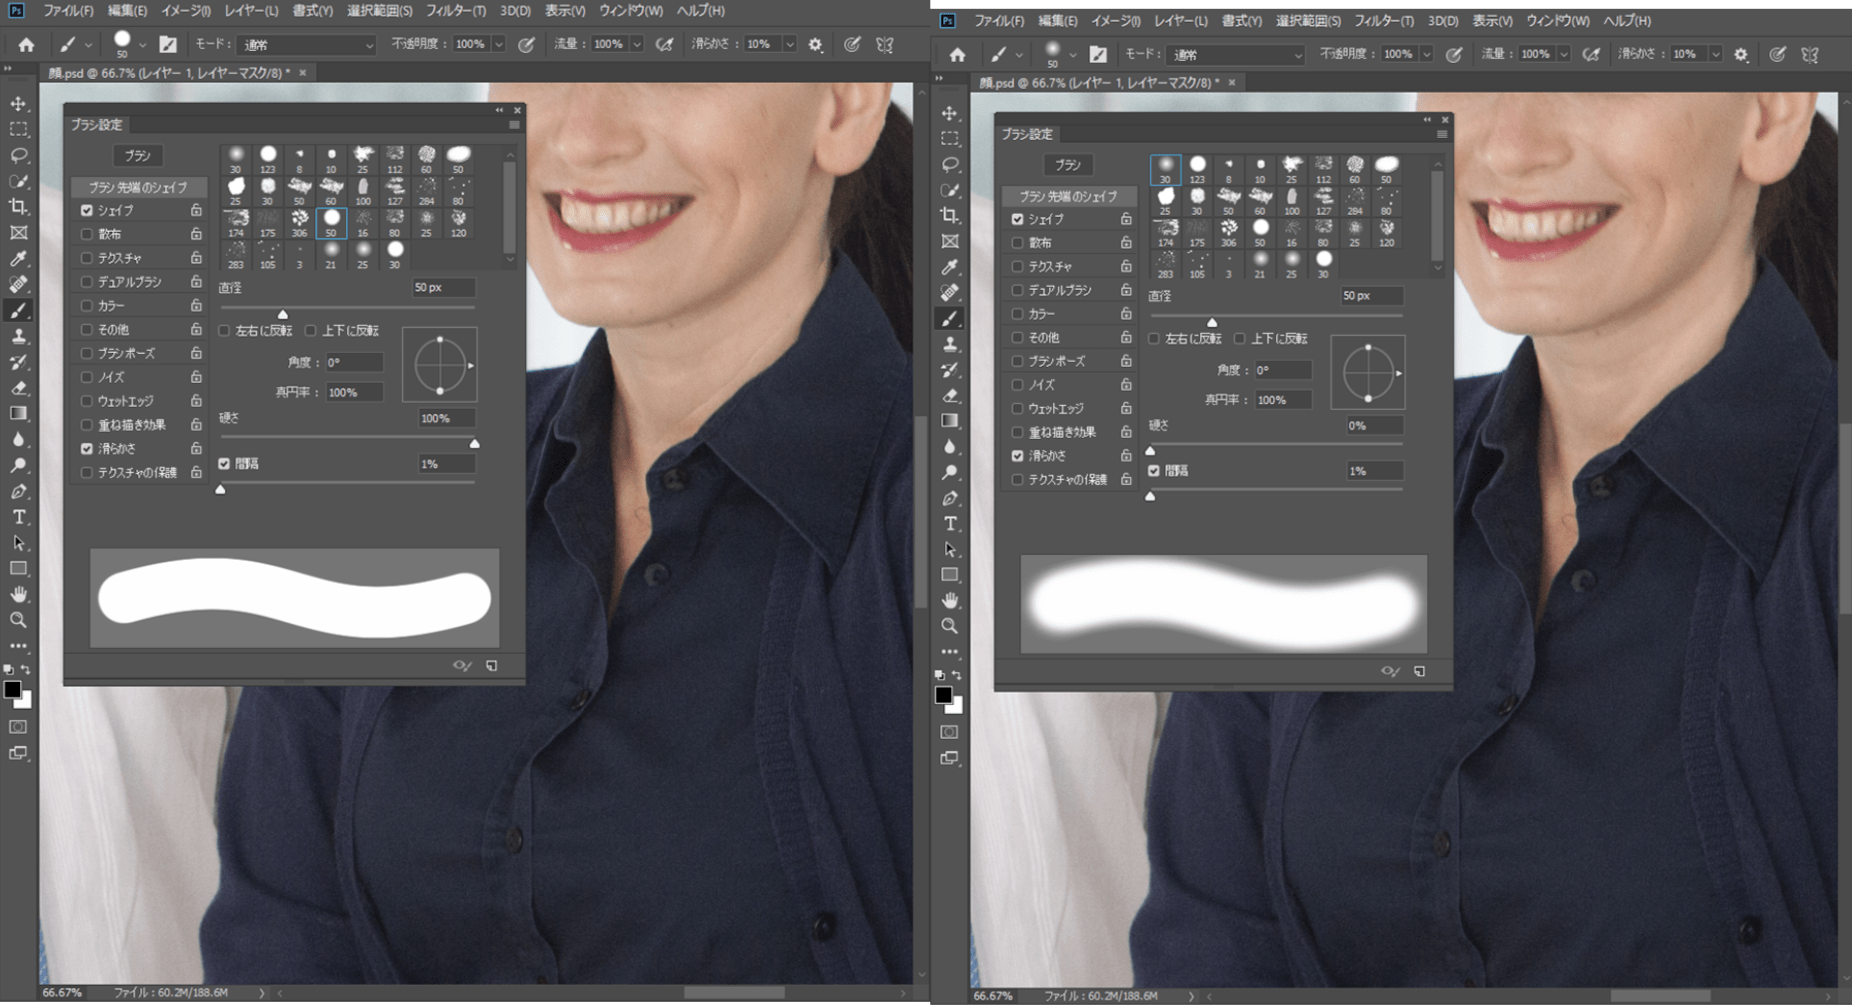Viewport: 1852px width, 1008px height.
Task: Enable 散布 checkbox in left brush panel
Action: pos(87,234)
